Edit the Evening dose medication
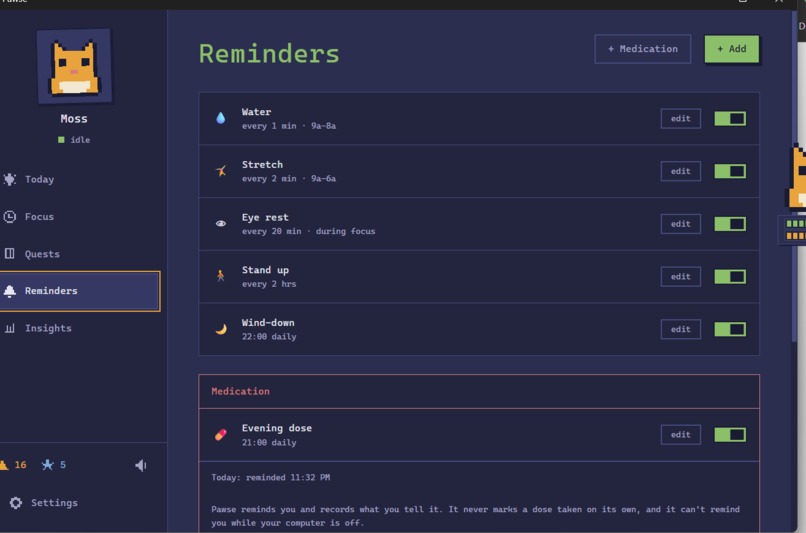This screenshot has width=806, height=533. pyautogui.click(x=681, y=435)
